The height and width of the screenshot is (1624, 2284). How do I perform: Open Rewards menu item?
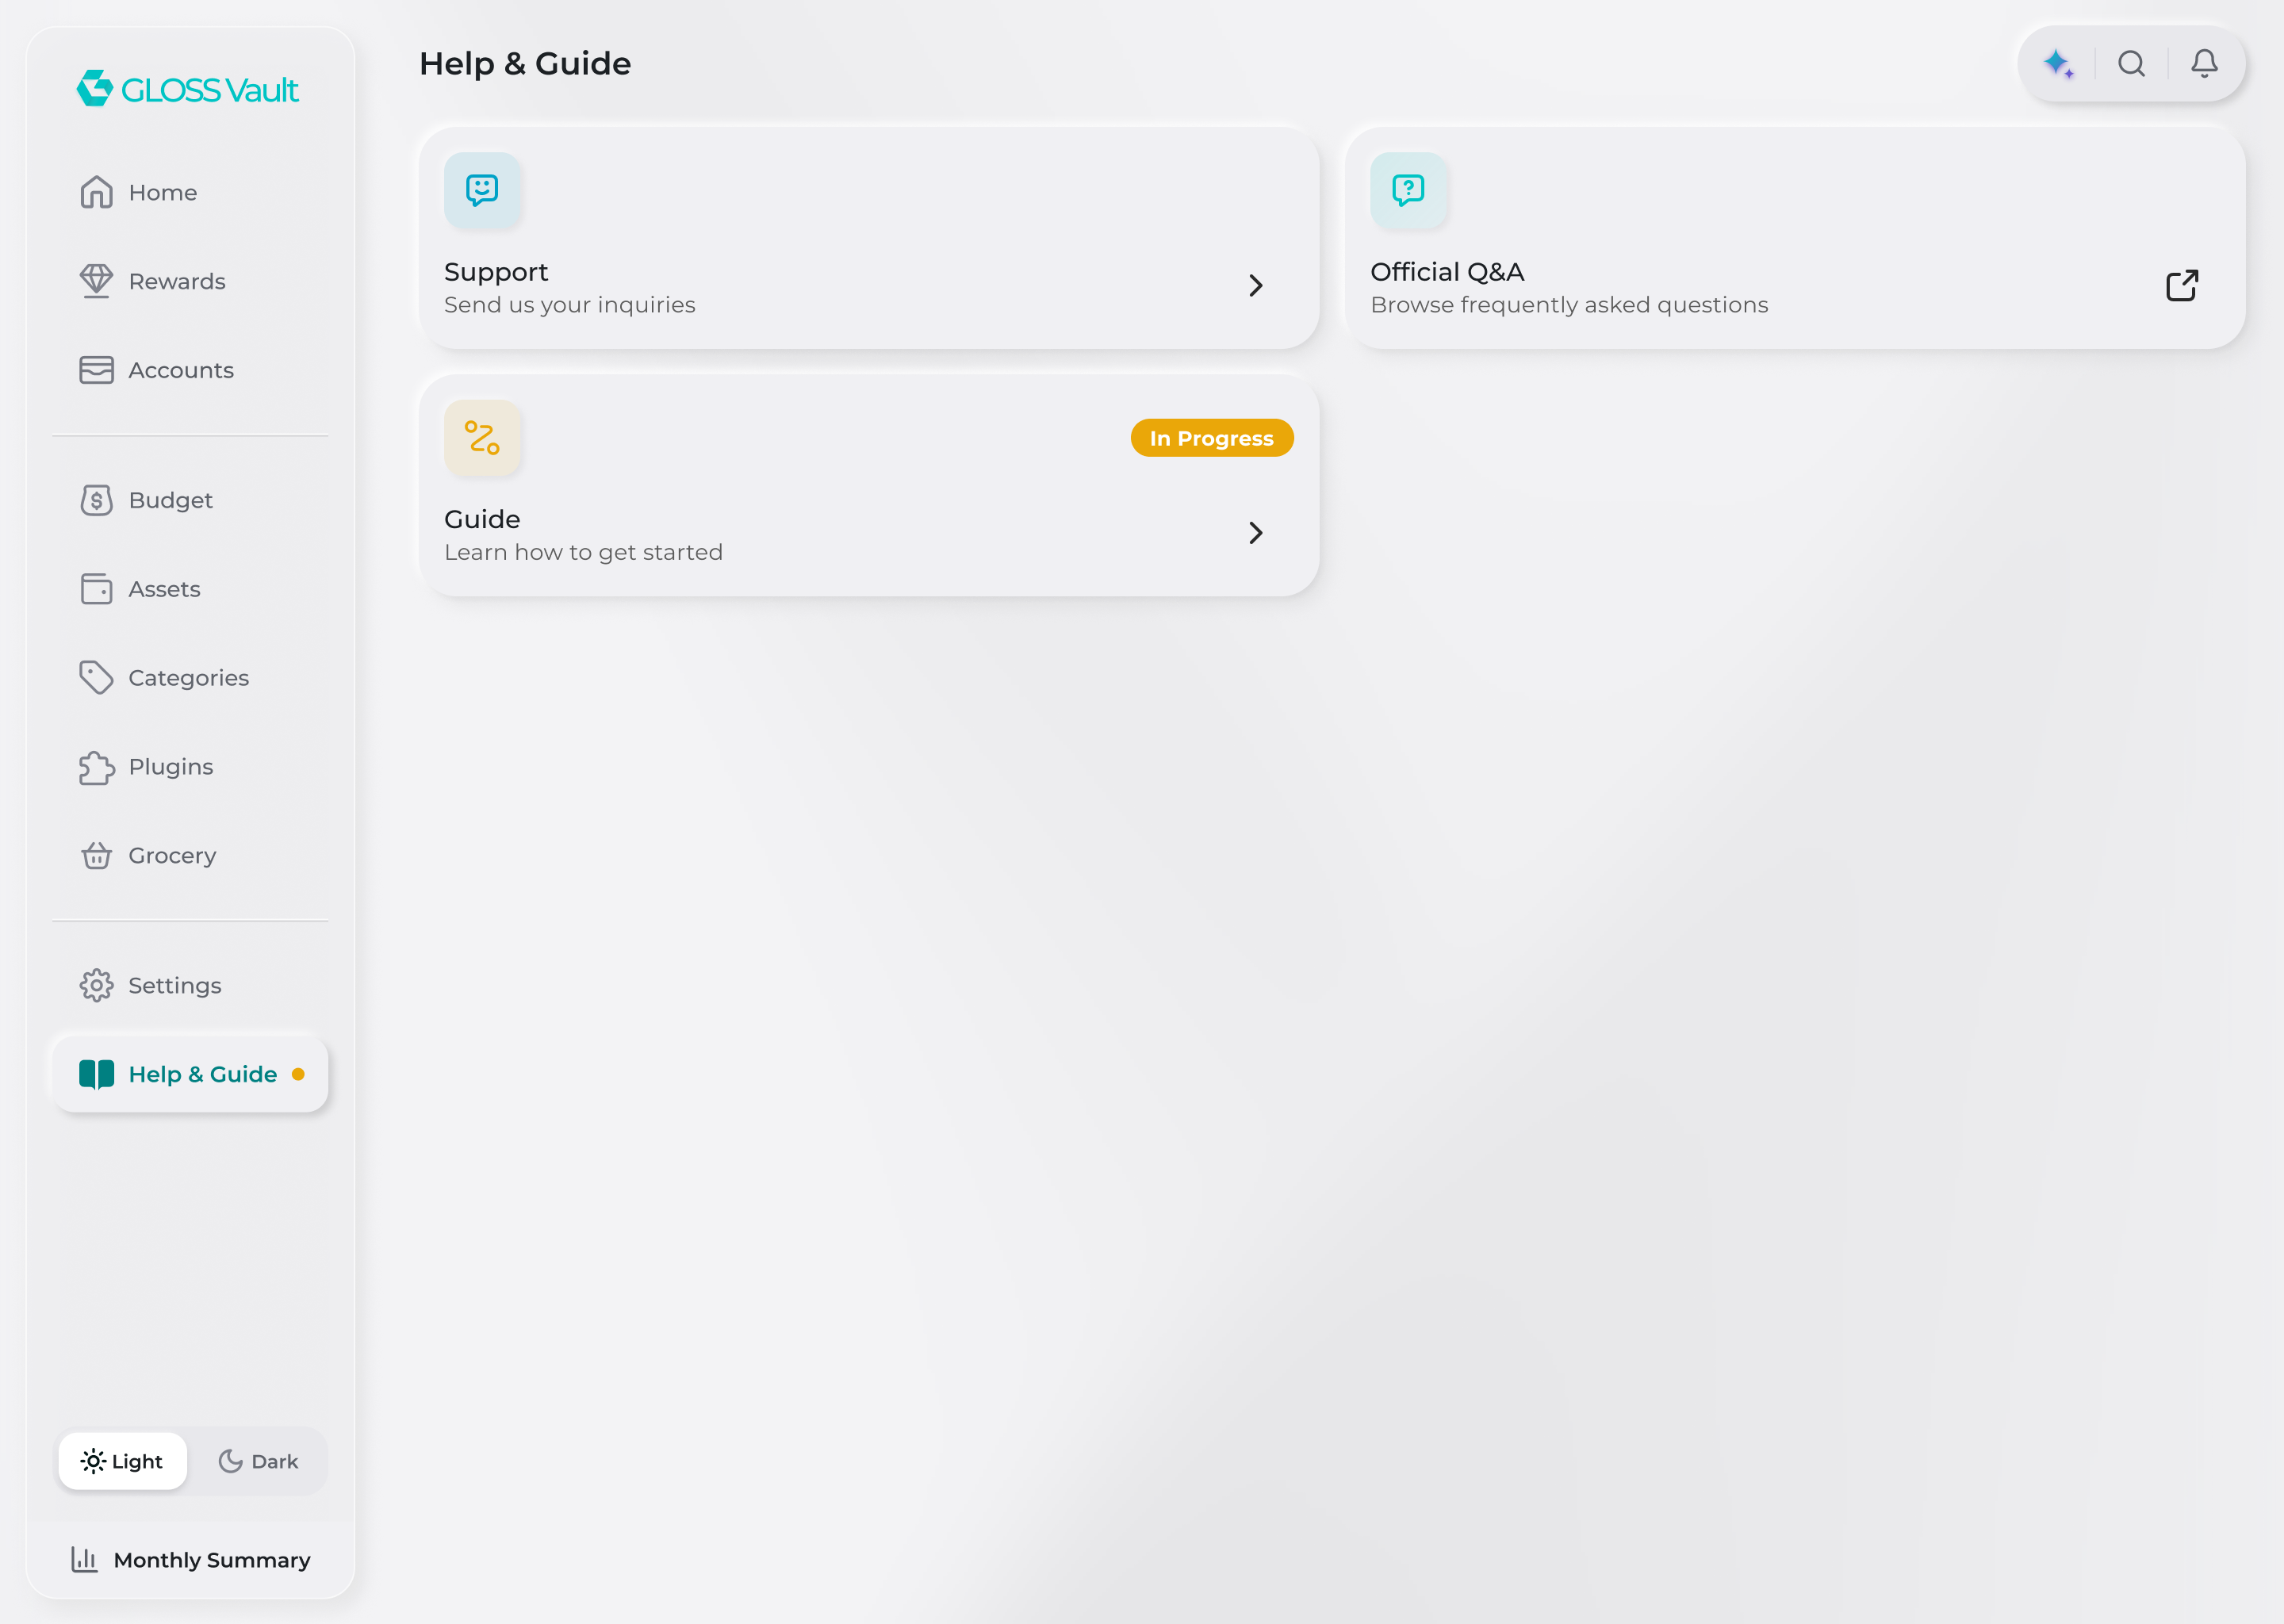[x=190, y=281]
